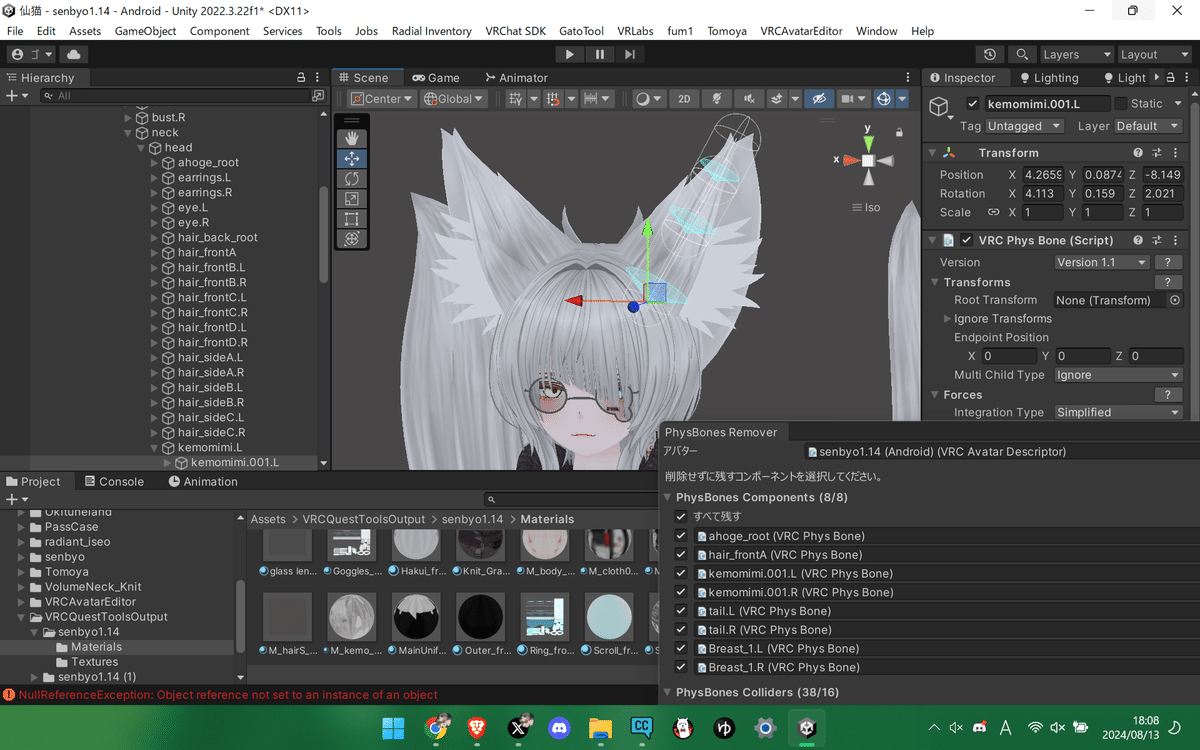Screen dimensions: 1200x750
Task: Collapse the head object in the Hierarchy
Action: coord(140,147)
